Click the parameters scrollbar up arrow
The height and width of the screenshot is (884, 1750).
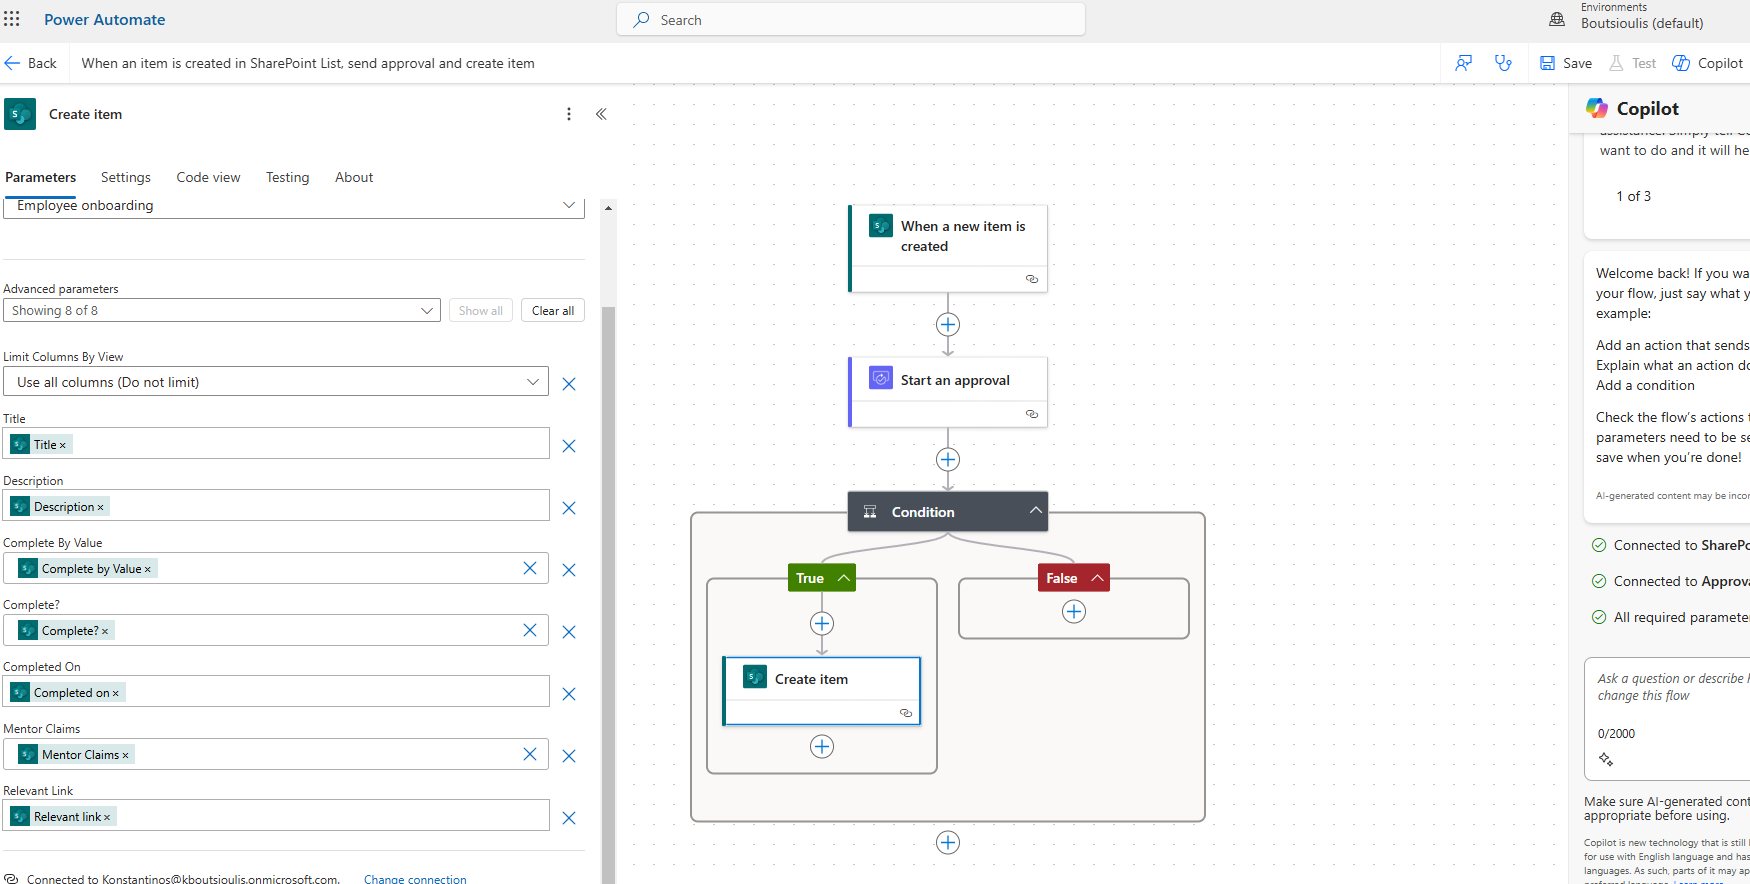608,208
